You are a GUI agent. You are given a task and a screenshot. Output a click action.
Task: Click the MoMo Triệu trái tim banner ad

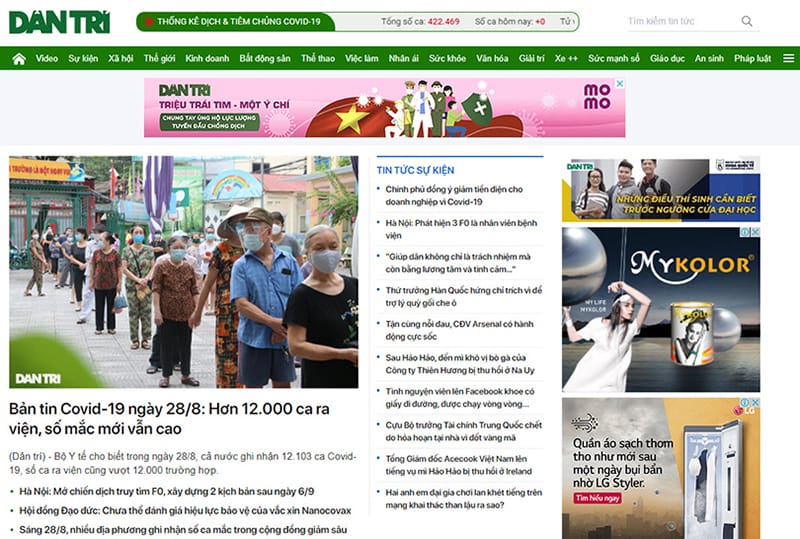(x=384, y=107)
